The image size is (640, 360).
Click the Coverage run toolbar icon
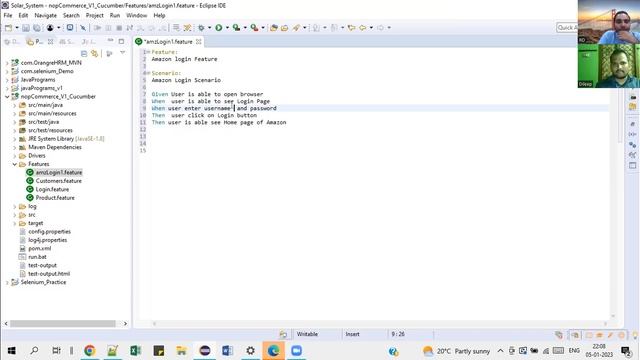click(236, 28)
